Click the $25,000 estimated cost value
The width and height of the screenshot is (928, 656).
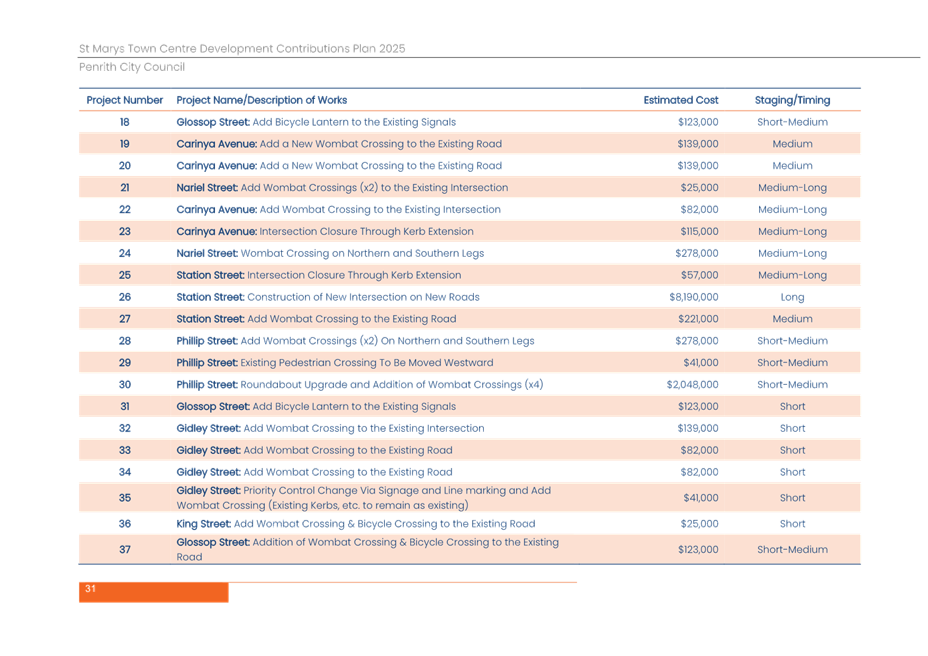pos(699,188)
